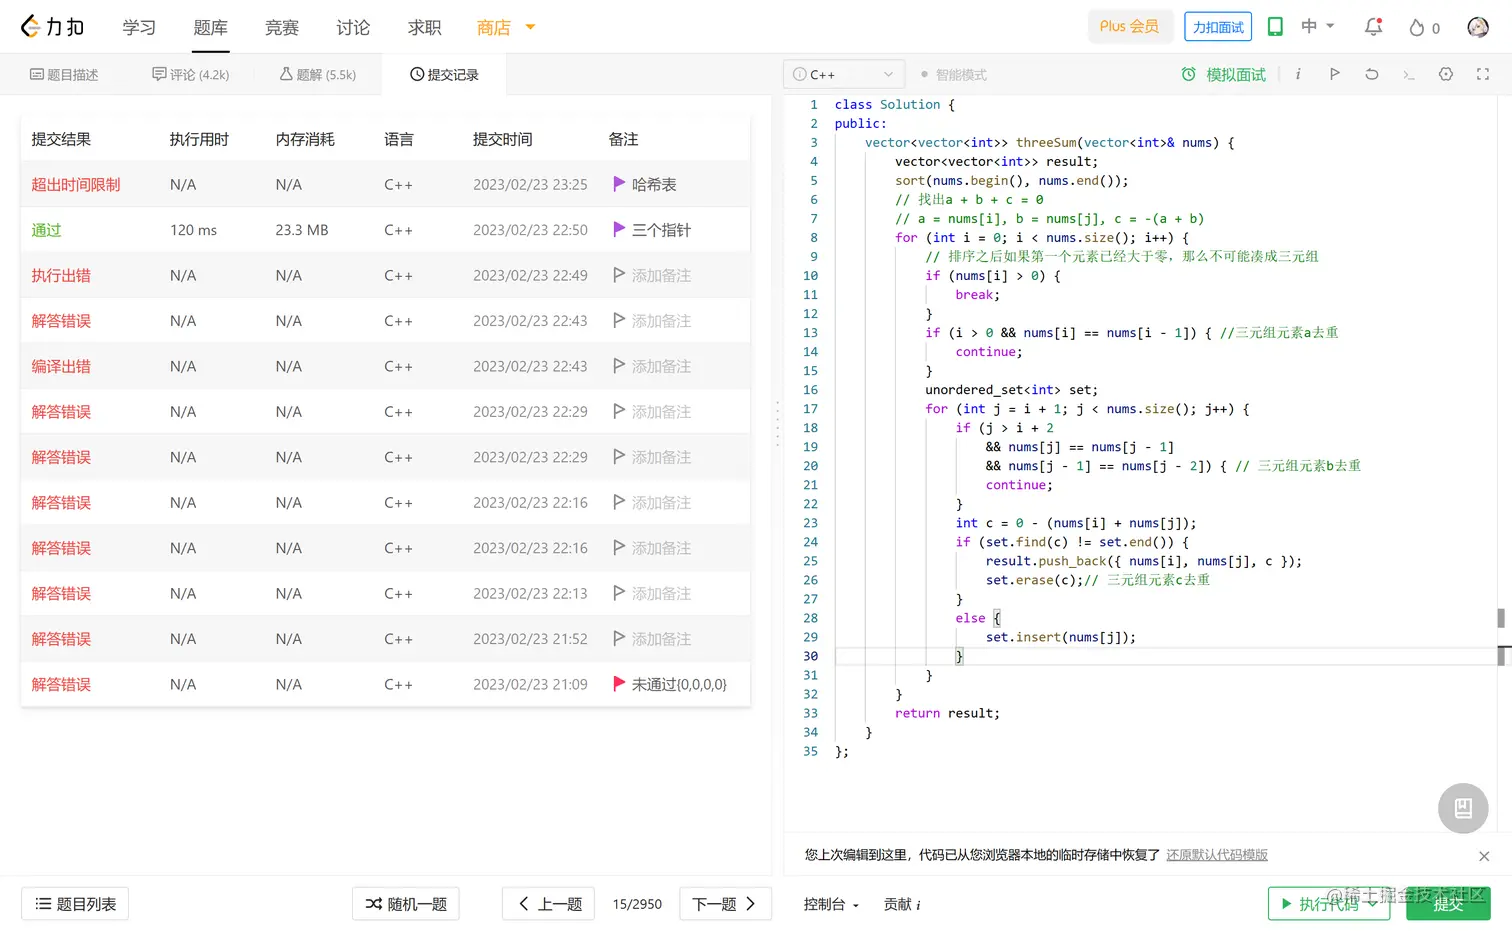Open the editor terminal shortcut icon
The image size is (1512, 931).
(1409, 75)
